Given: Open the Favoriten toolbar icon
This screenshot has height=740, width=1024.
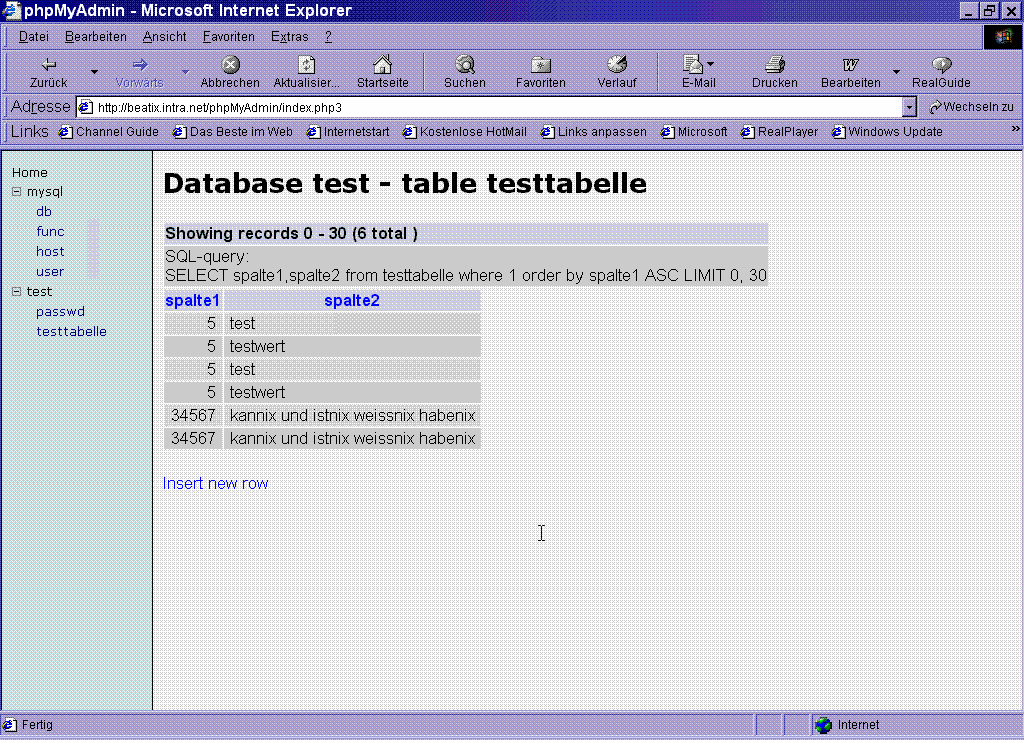Looking at the screenshot, I should click(541, 65).
